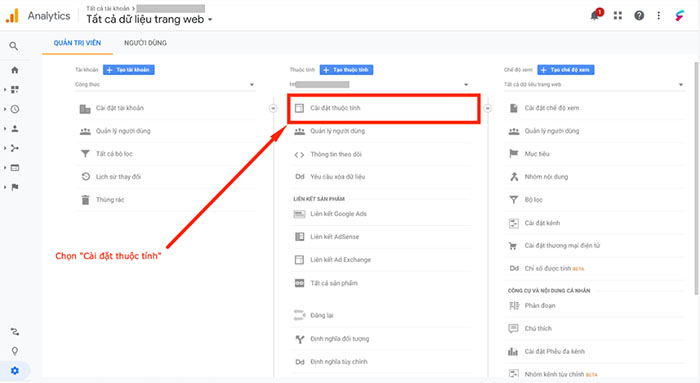
Task: Switch to the 'NGƯỜI DÙNG' tab
Action: coord(145,43)
